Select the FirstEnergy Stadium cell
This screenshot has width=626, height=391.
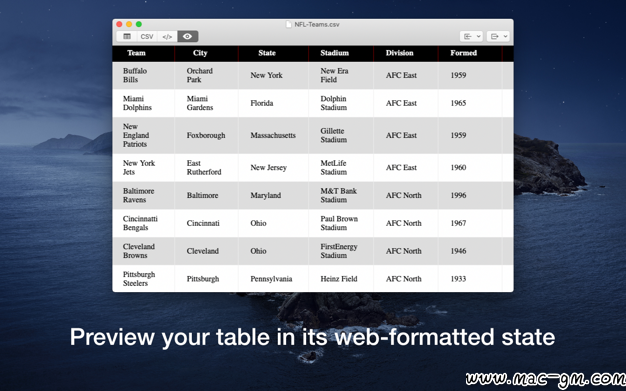[341, 251]
